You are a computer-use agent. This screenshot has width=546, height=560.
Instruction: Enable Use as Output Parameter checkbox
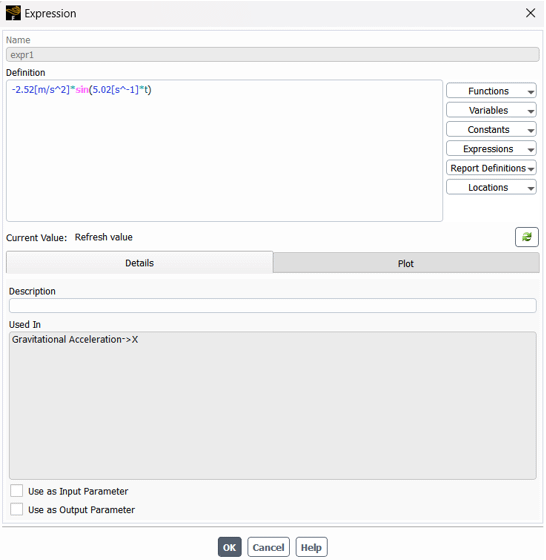pyautogui.click(x=16, y=509)
